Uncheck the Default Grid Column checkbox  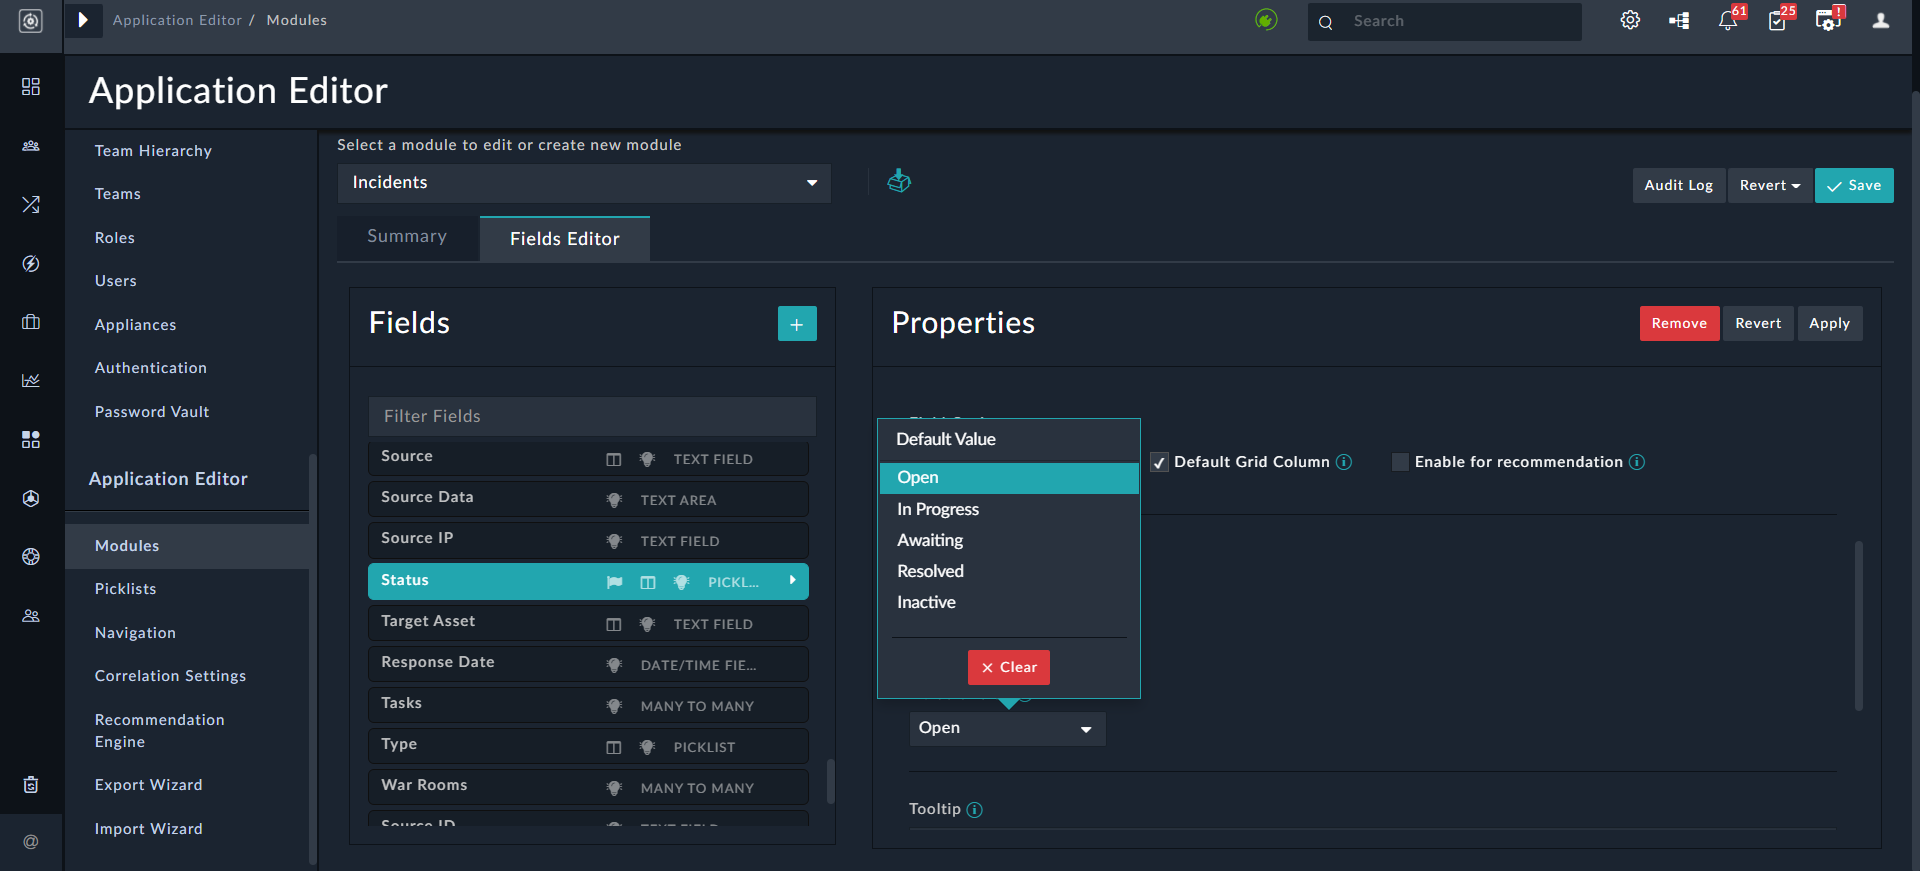click(1160, 462)
